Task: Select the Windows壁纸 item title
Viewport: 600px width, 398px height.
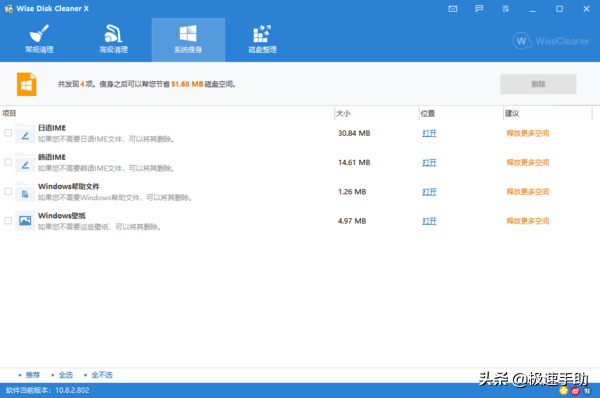Action: (x=62, y=215)
